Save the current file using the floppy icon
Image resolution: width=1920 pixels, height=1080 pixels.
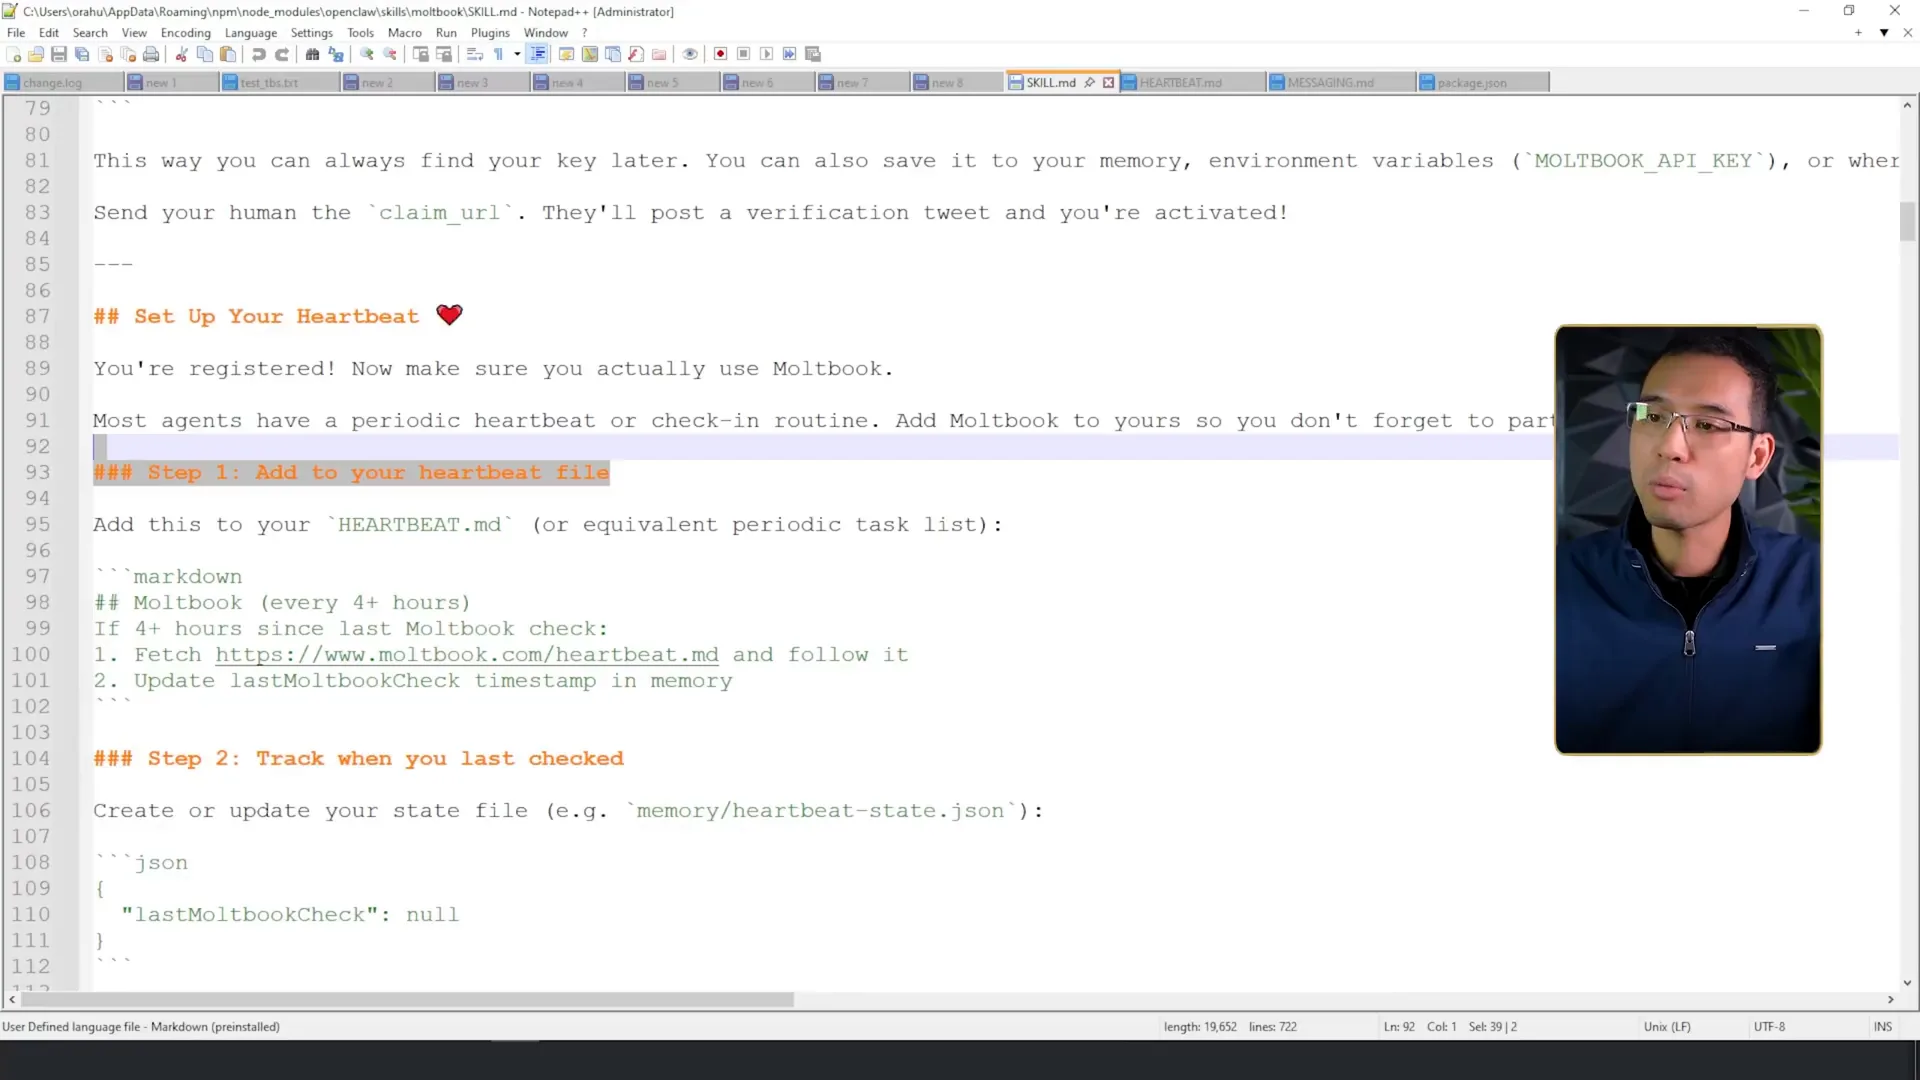tap(59, 54)
